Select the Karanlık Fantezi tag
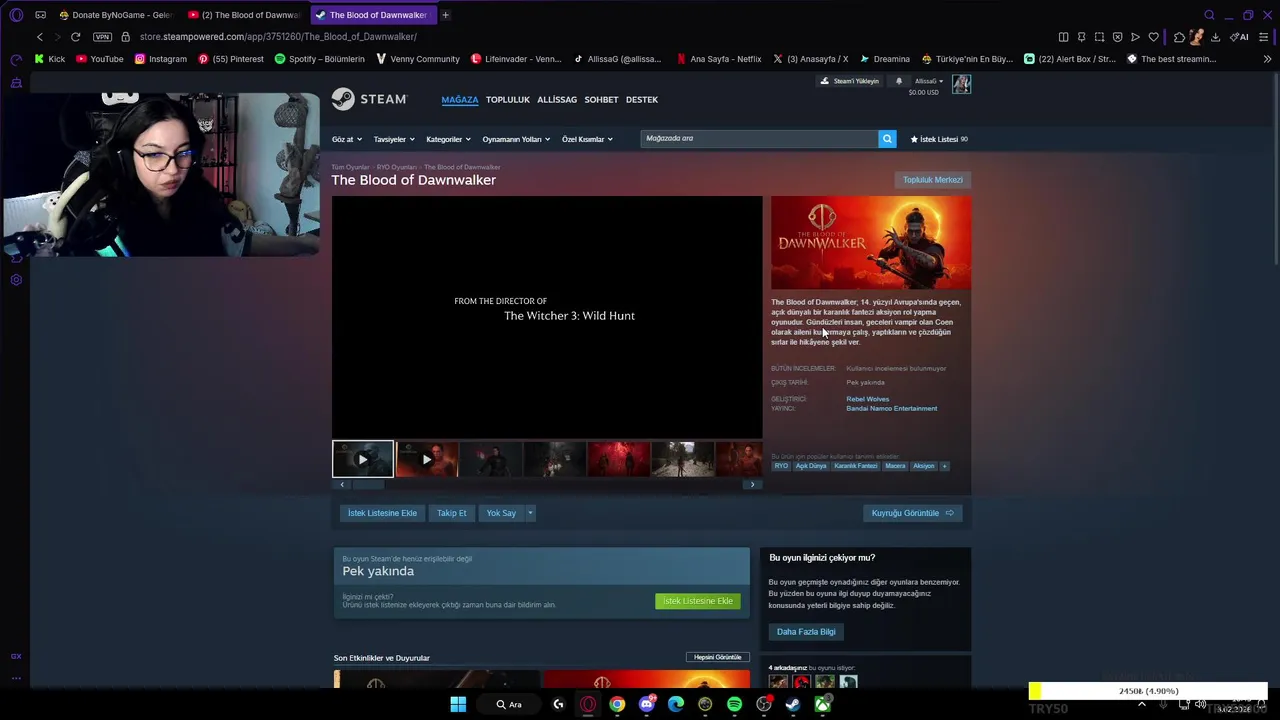The image size is (1280, 720). pyautogui.click(x=856, y=466)
